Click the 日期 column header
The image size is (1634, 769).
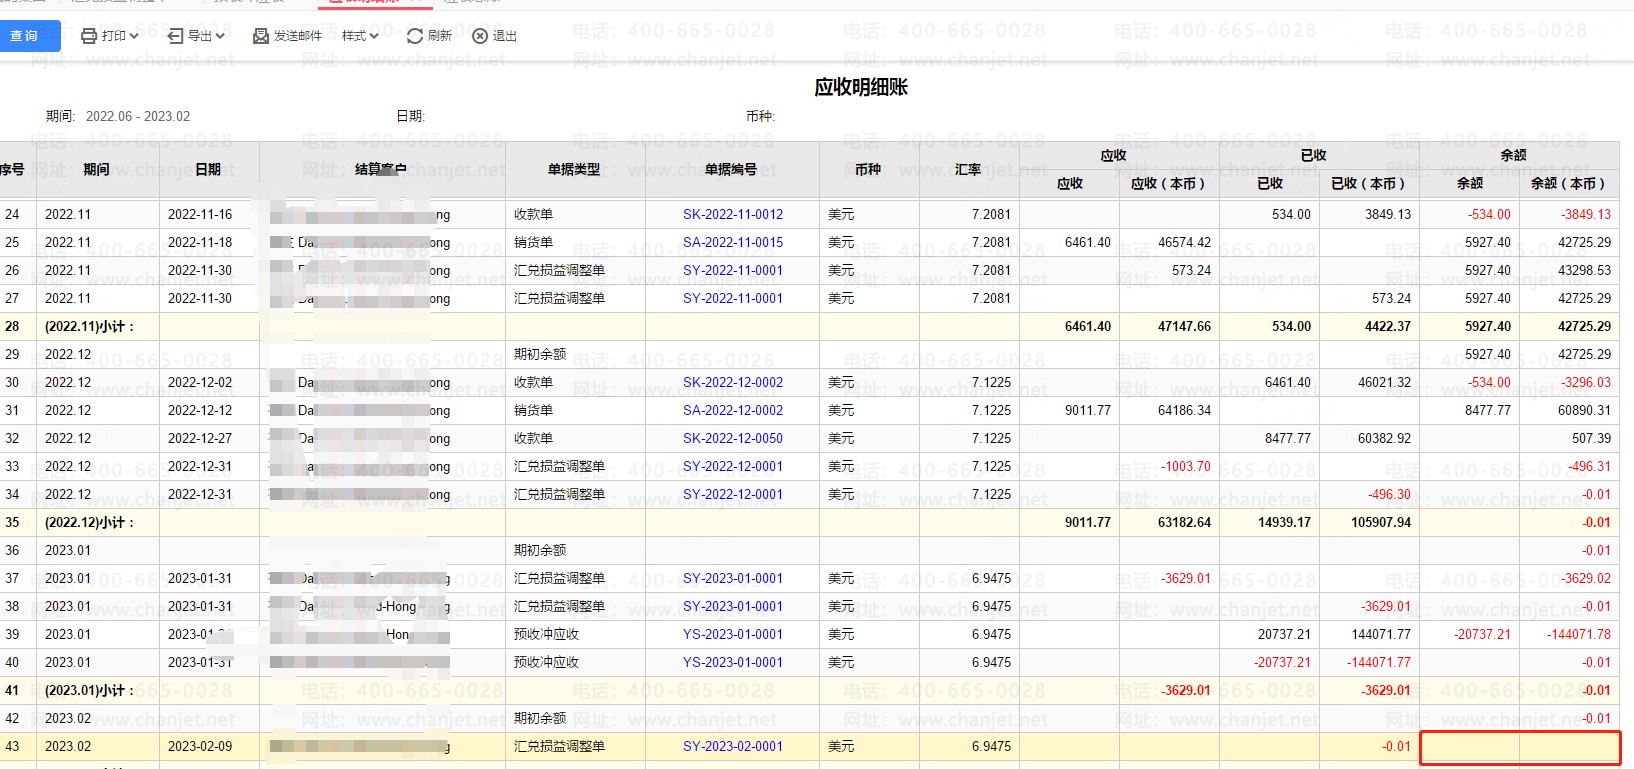click(x=208, y=169)
